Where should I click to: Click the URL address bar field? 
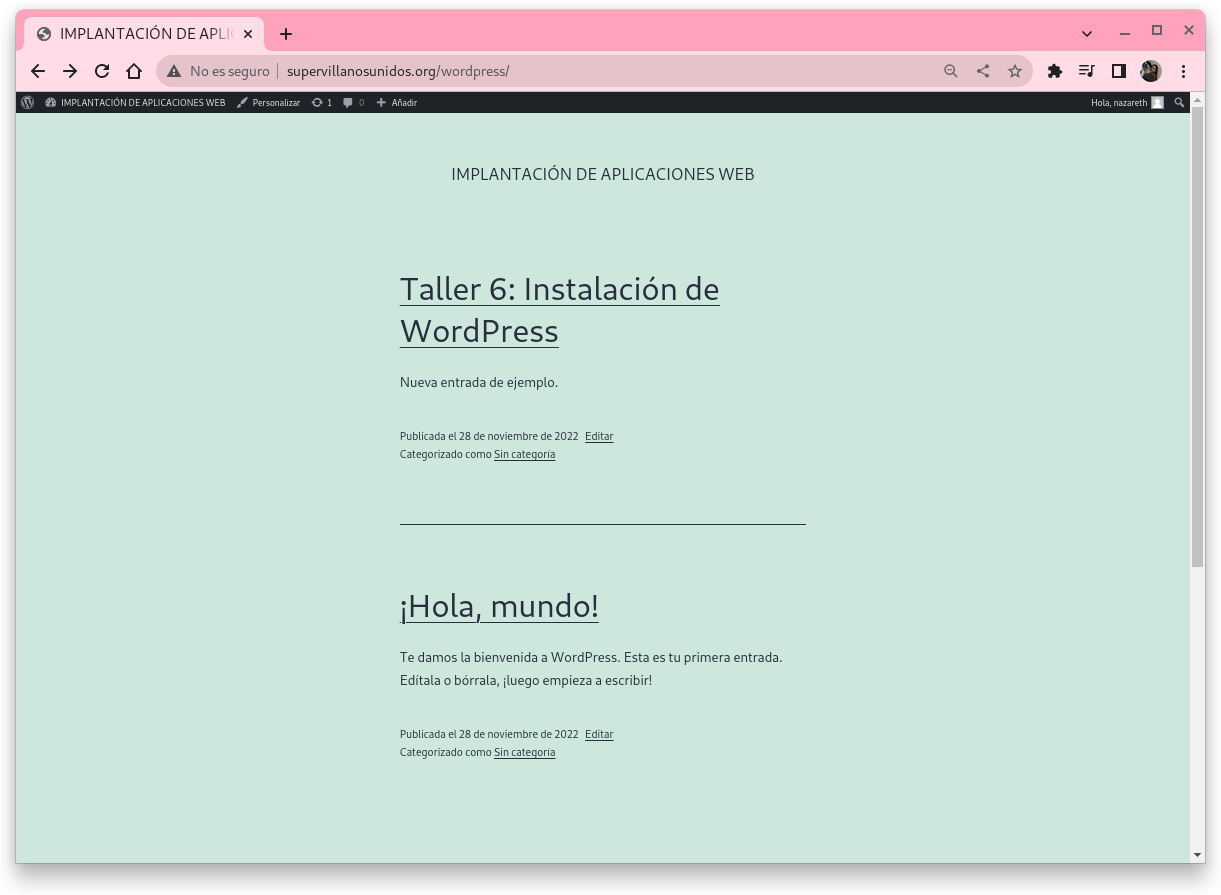point(600,71)
